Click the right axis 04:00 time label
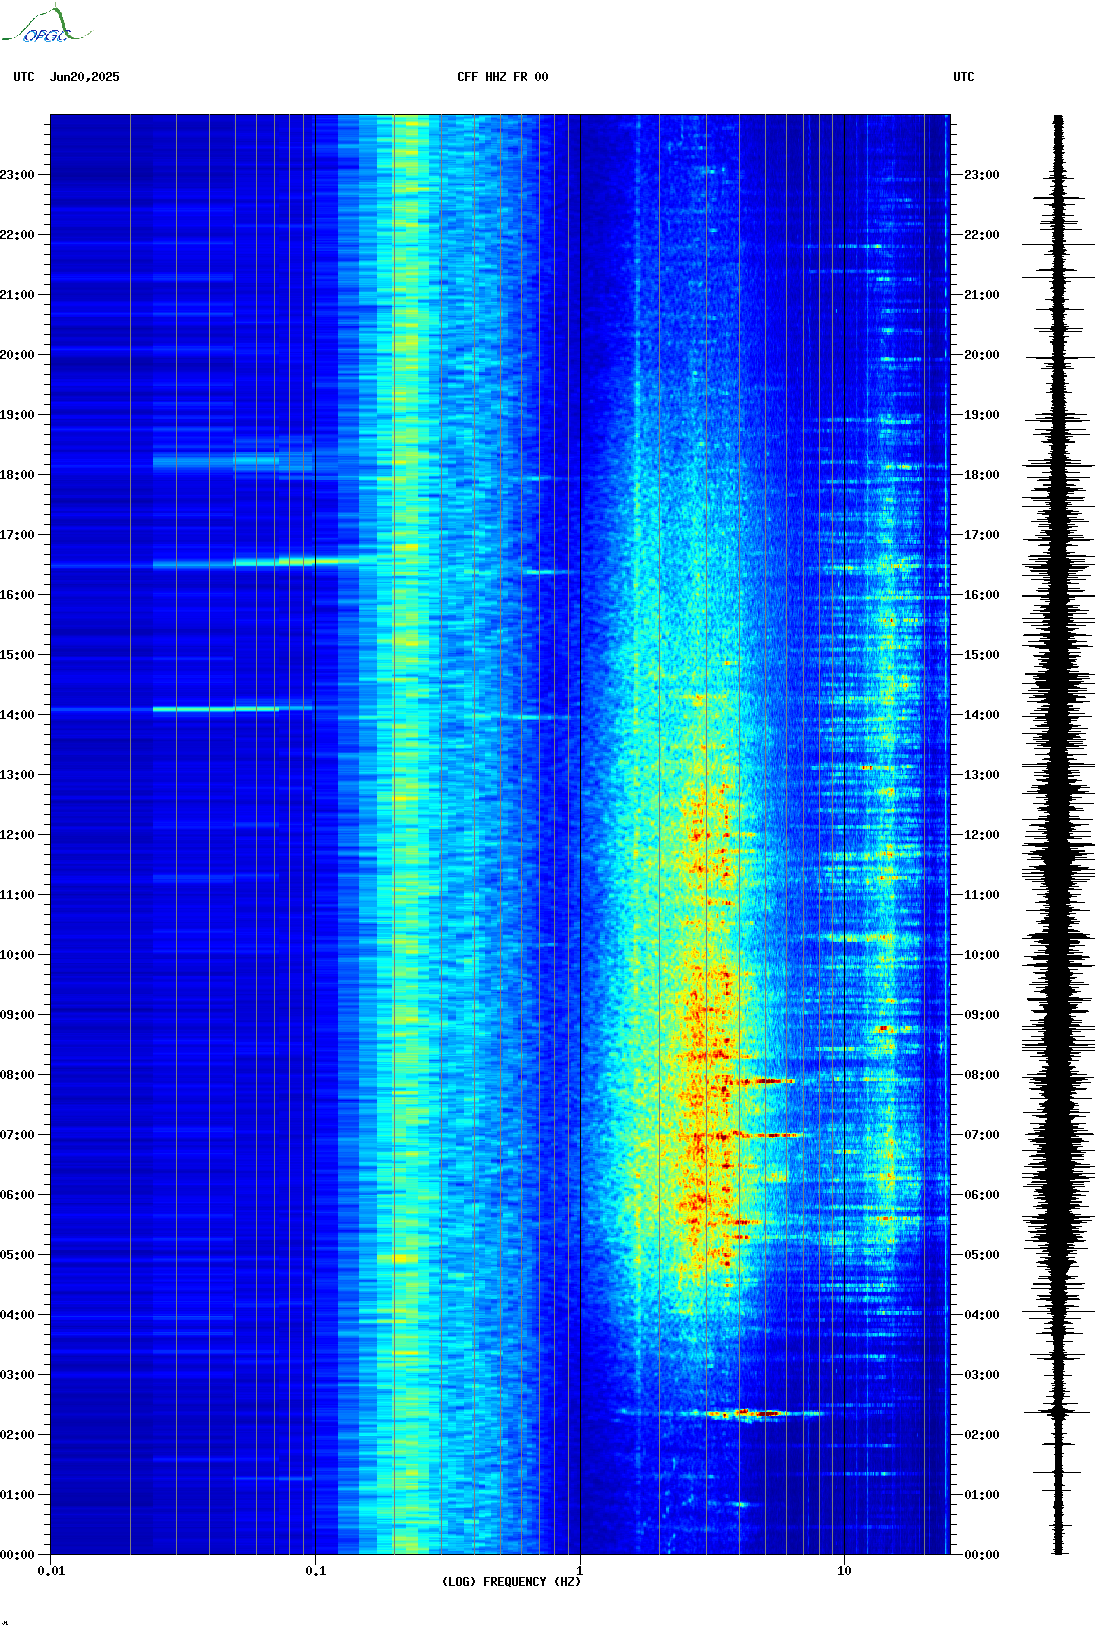Screen dimensions: 1102x1634 coord(981,1315)
